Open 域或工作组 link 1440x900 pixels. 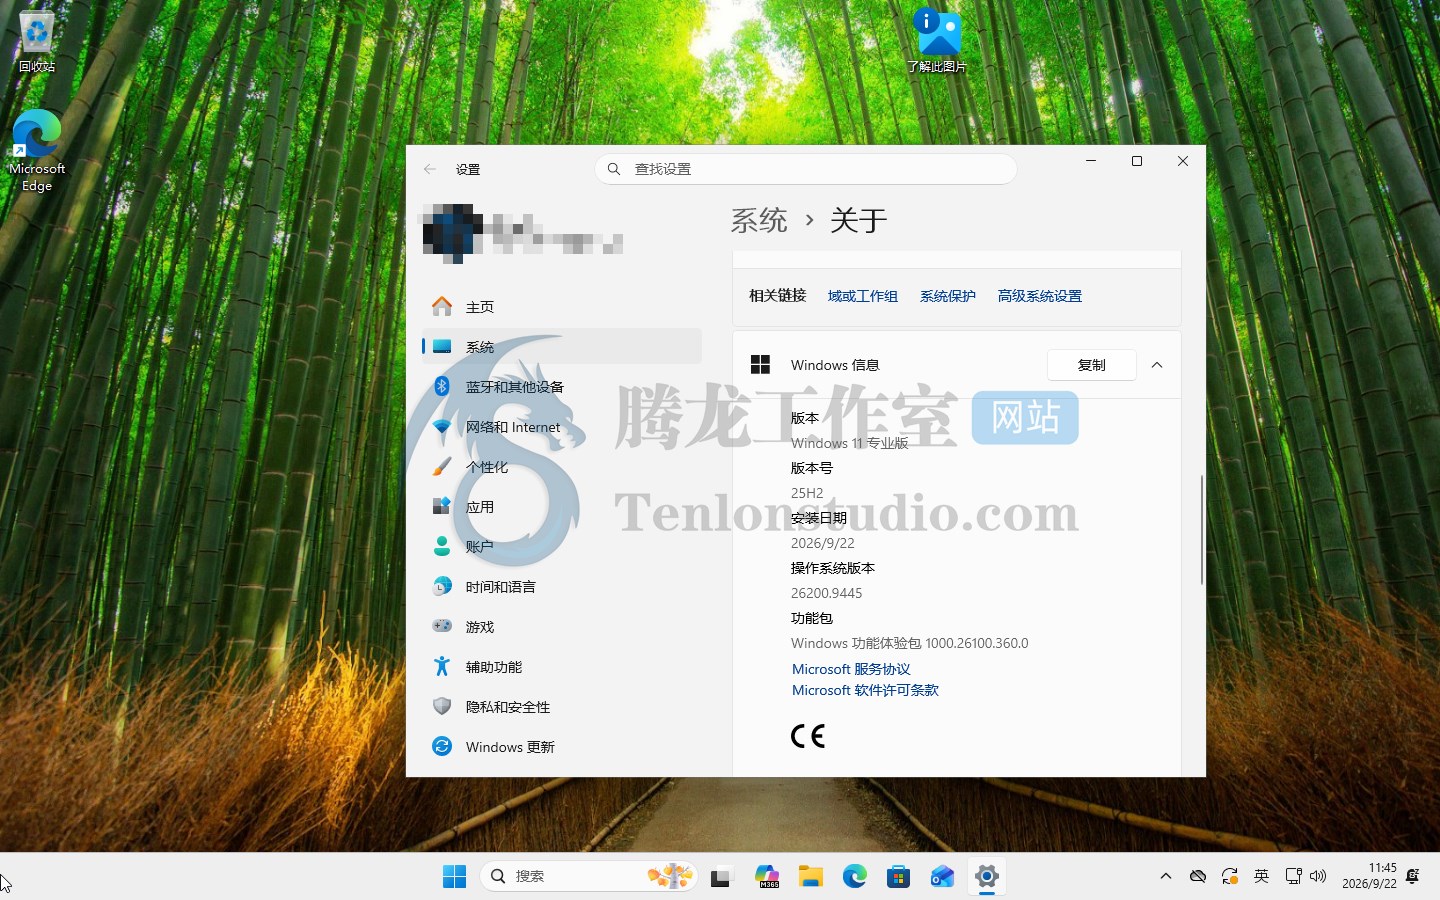863,296
